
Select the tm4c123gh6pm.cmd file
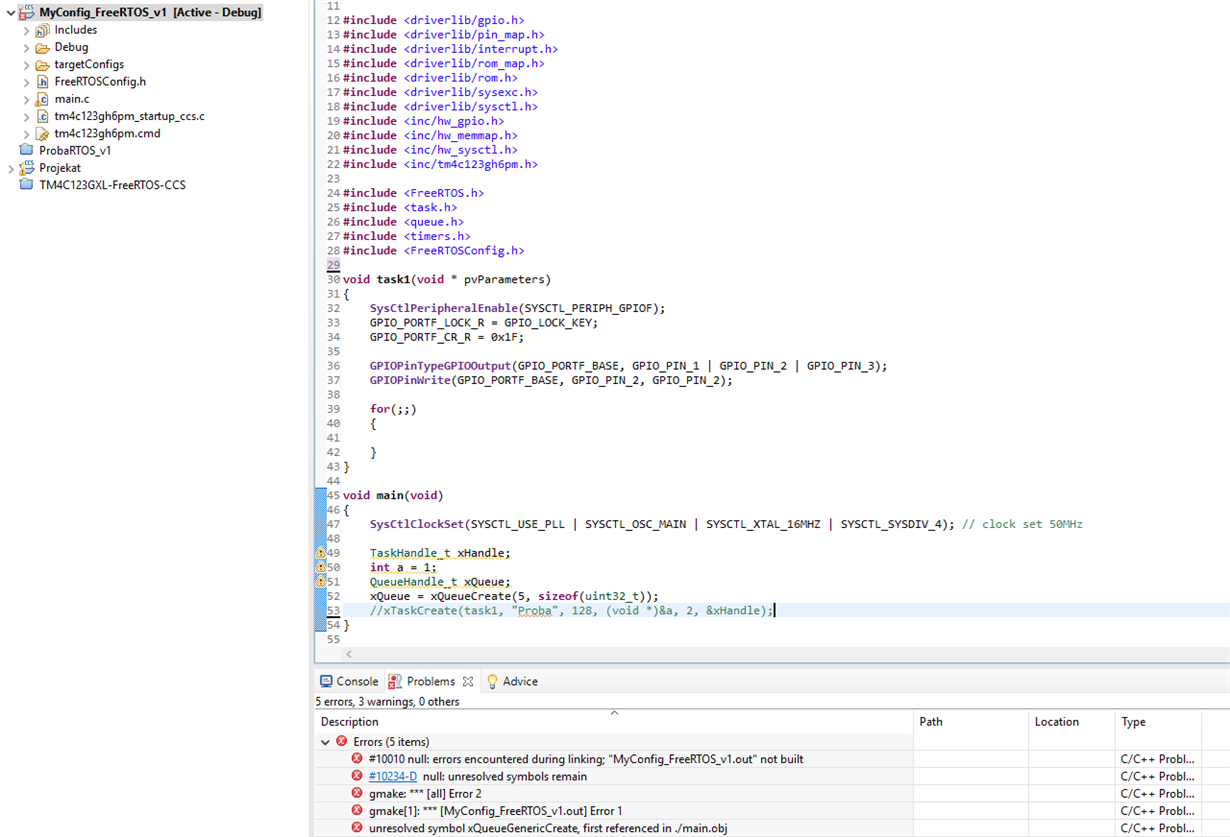click(x=107, y=134)
